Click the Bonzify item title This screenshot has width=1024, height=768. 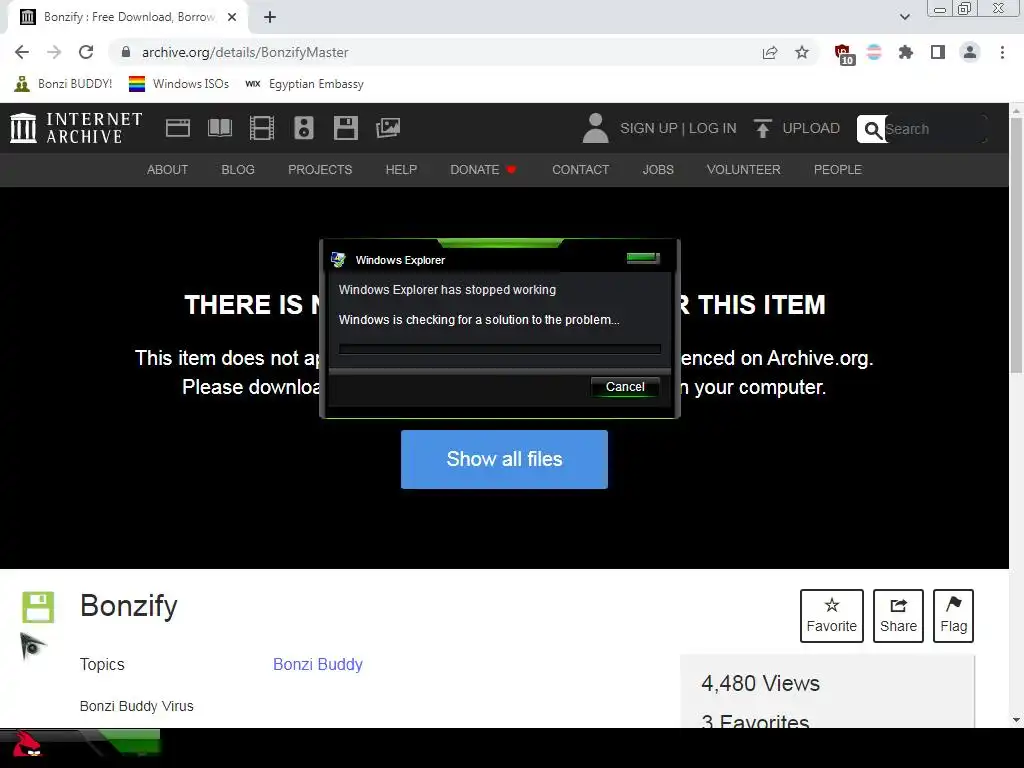pyautogui.click(x=129, y=606)
